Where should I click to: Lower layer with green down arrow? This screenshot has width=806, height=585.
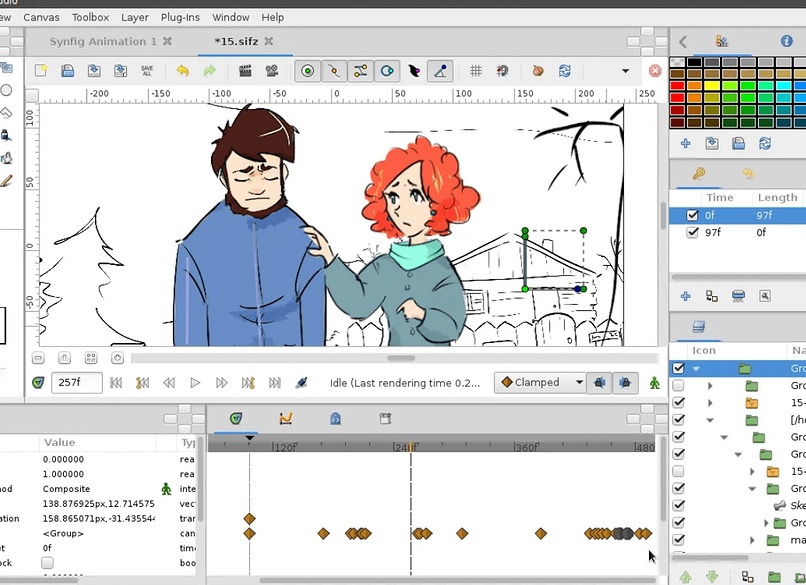tap(712, 577)
